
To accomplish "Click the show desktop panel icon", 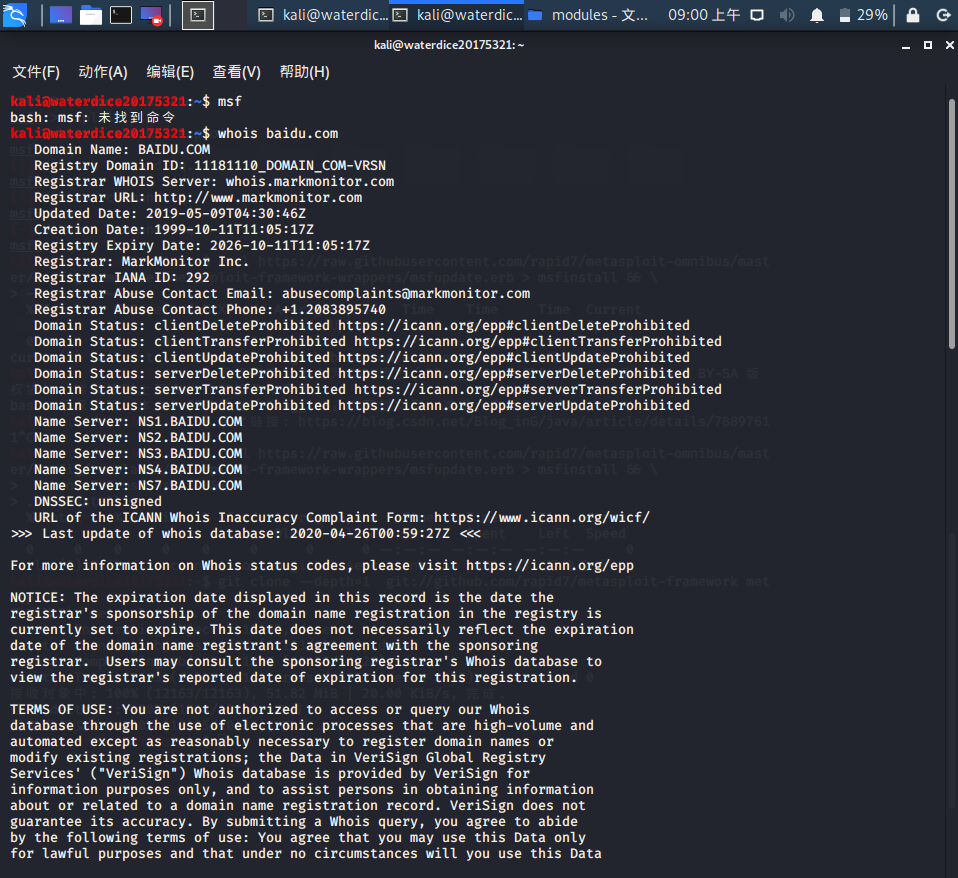I will pos(61,15).
